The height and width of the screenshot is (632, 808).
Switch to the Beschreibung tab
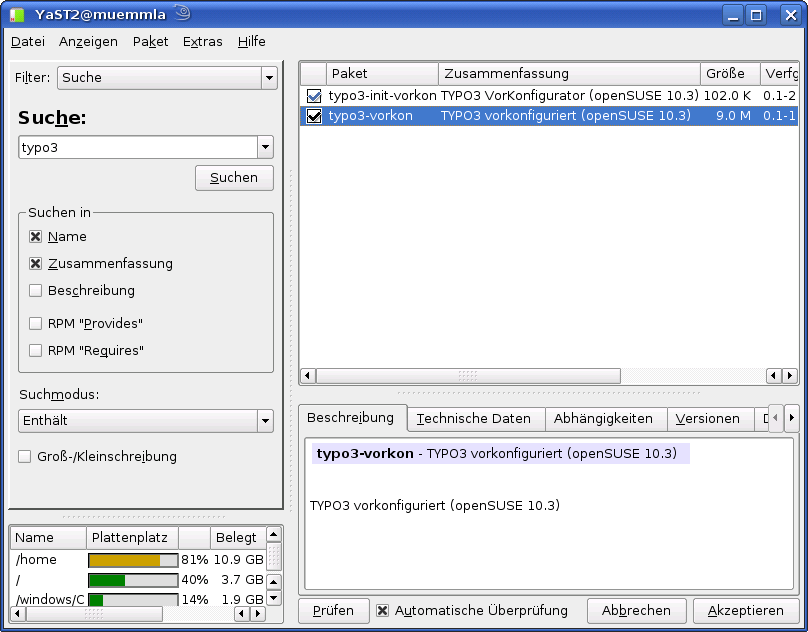point(350,418)
